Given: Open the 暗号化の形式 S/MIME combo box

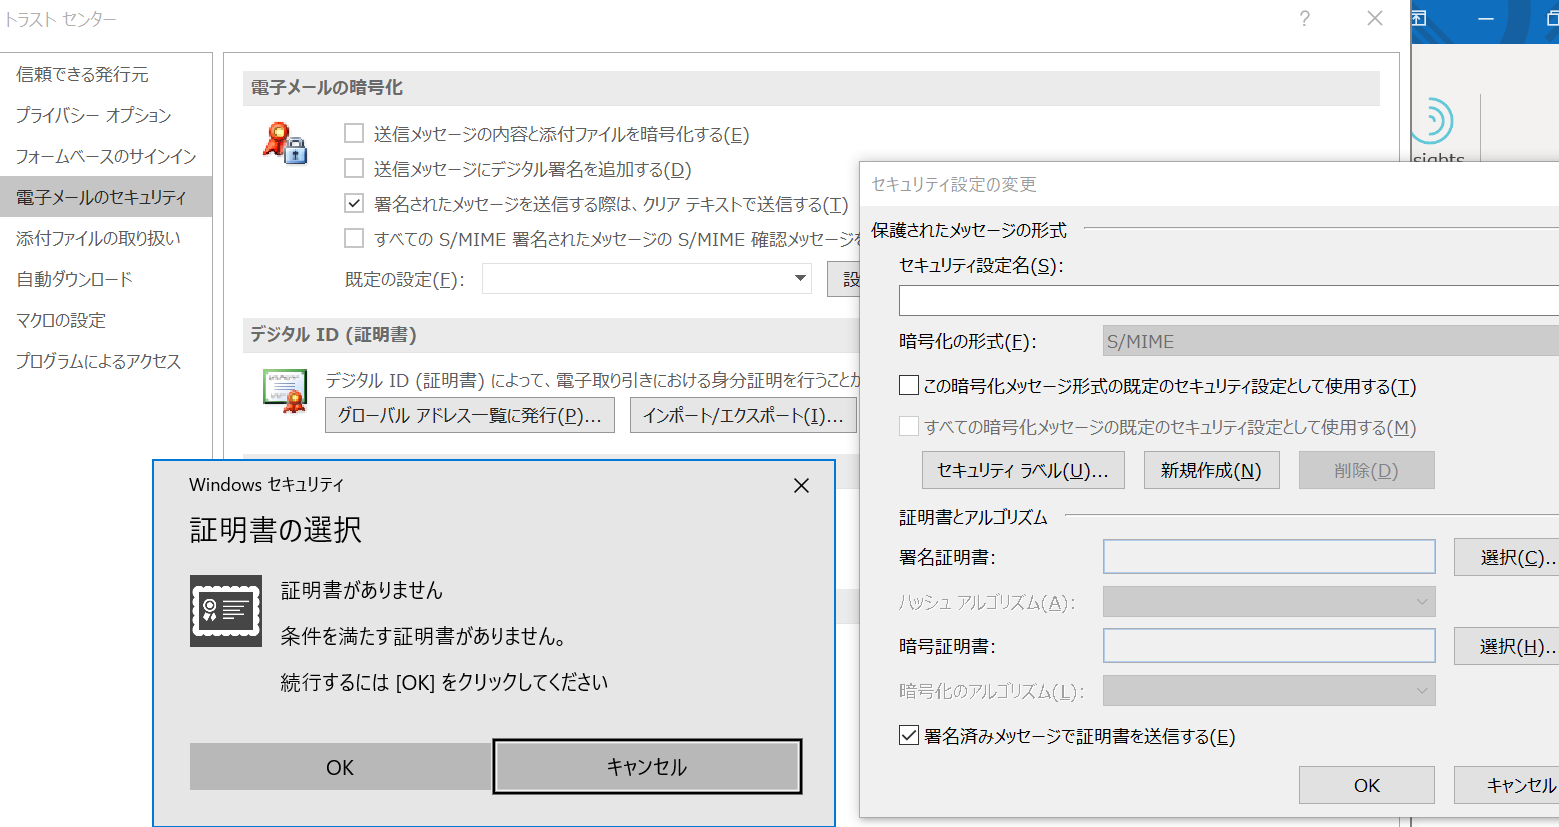Looking at the screenshot, I should pos(1330,341).
